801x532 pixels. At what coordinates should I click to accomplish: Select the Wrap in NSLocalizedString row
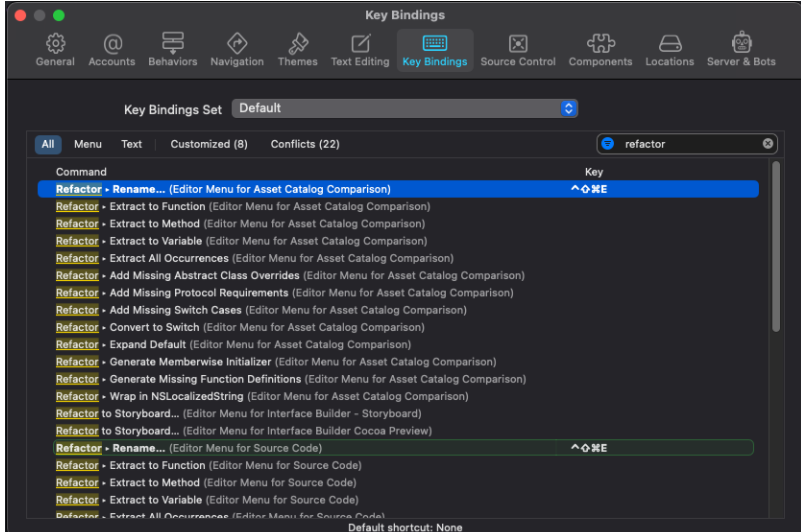click(398, 397)
